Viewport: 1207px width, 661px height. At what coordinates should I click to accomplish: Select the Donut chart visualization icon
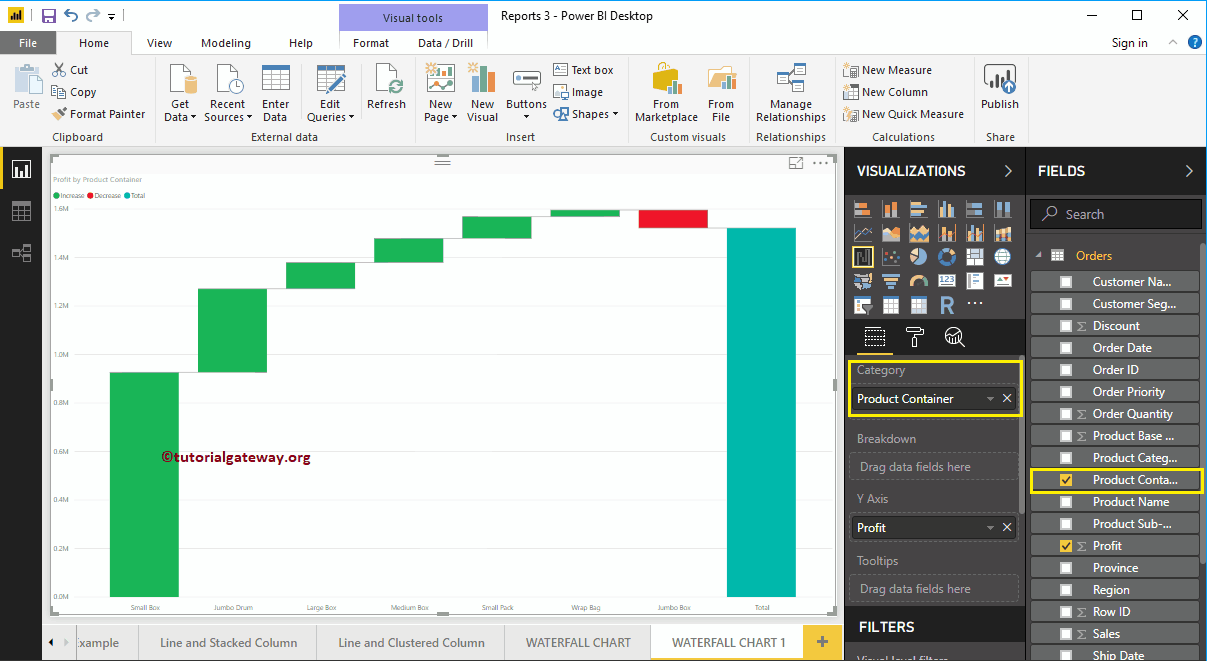(x=946, y=256)
